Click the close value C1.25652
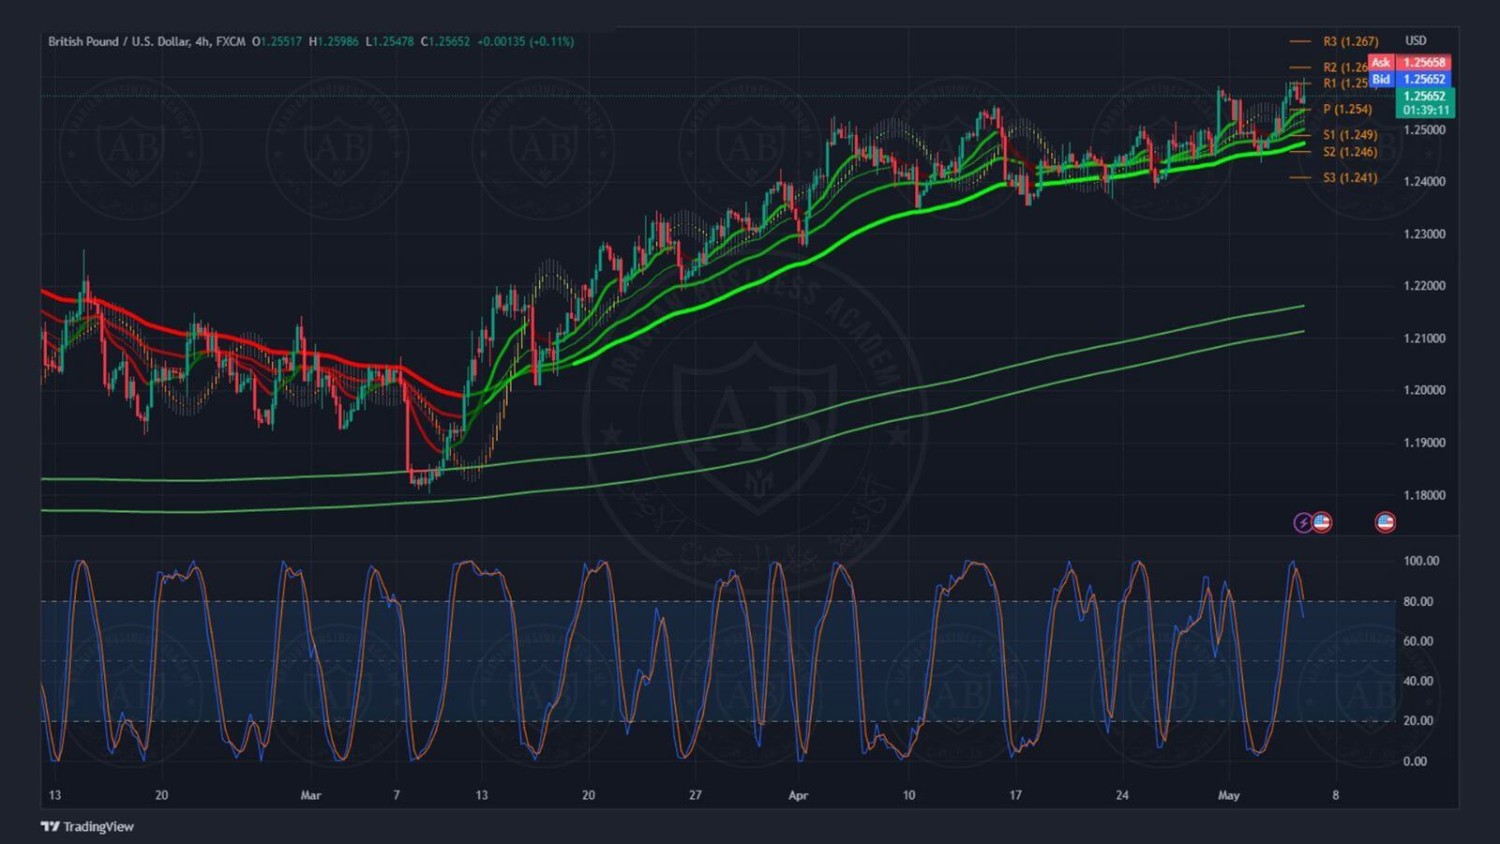1500x844 pixels. pyautogui.click(x=445, y=41)
